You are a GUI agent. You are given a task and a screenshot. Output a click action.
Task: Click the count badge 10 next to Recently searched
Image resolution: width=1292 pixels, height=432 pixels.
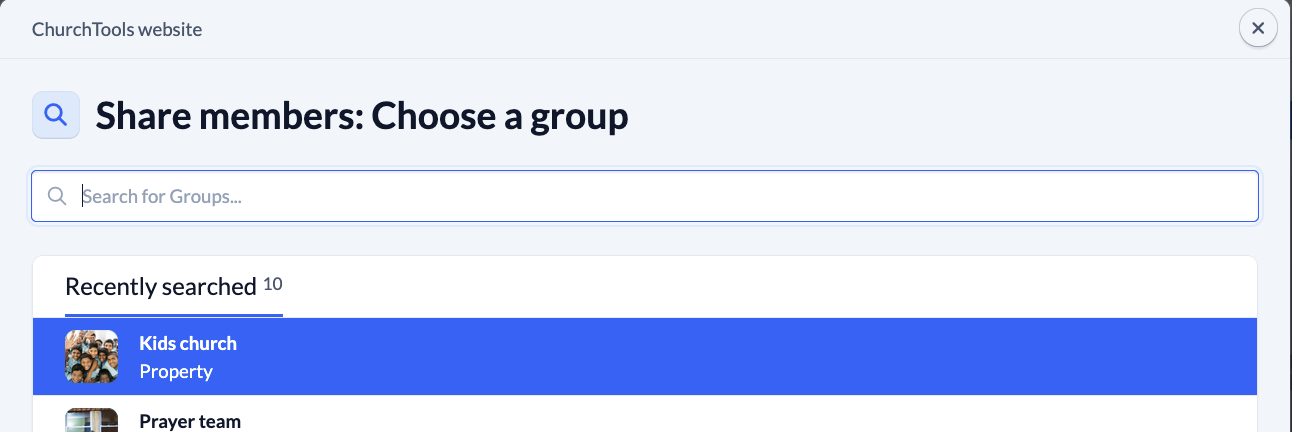tap(273, 284)
